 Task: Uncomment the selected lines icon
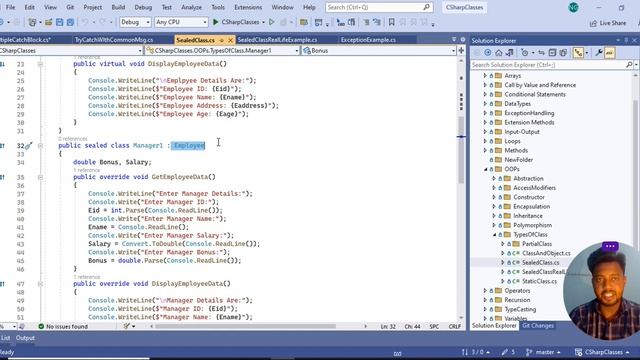(x=376, y=22)
